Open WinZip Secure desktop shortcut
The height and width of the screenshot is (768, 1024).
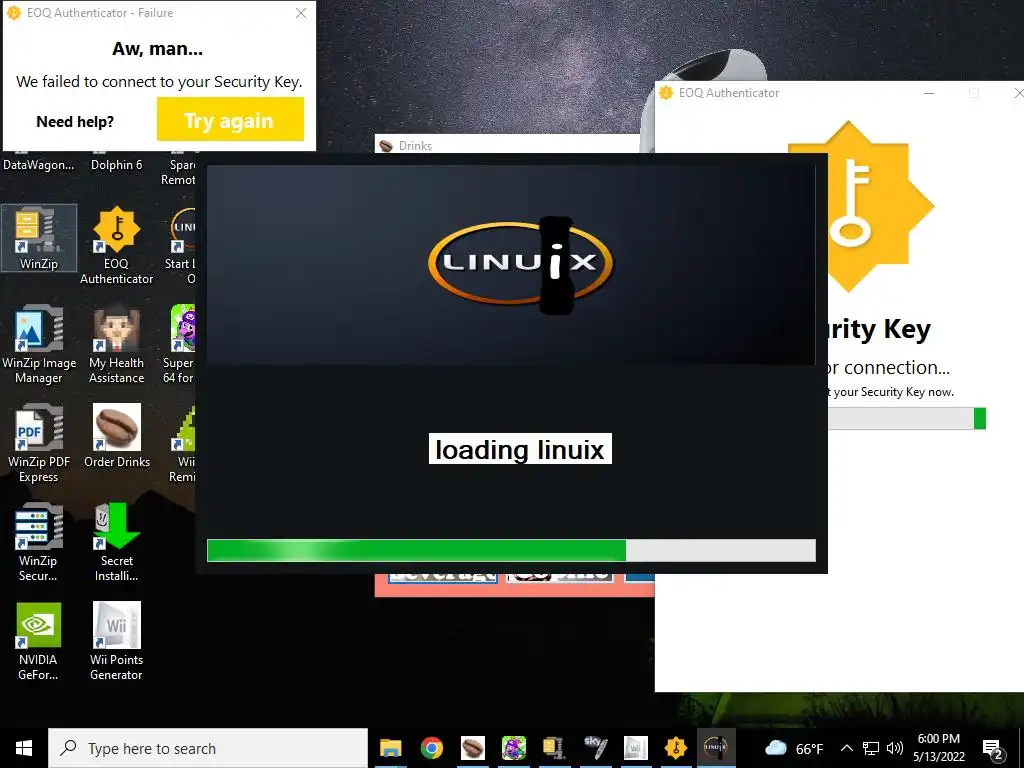(x=39, y=542)
